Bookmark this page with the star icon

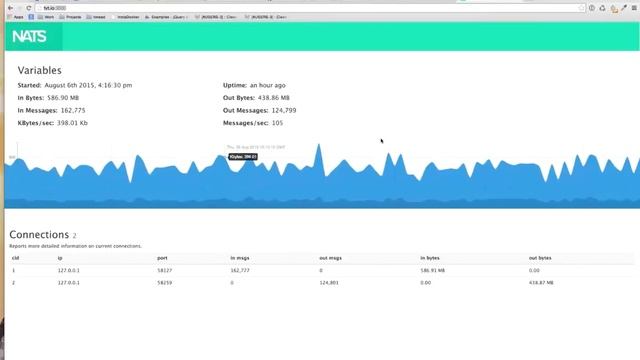tap(581, 8)
